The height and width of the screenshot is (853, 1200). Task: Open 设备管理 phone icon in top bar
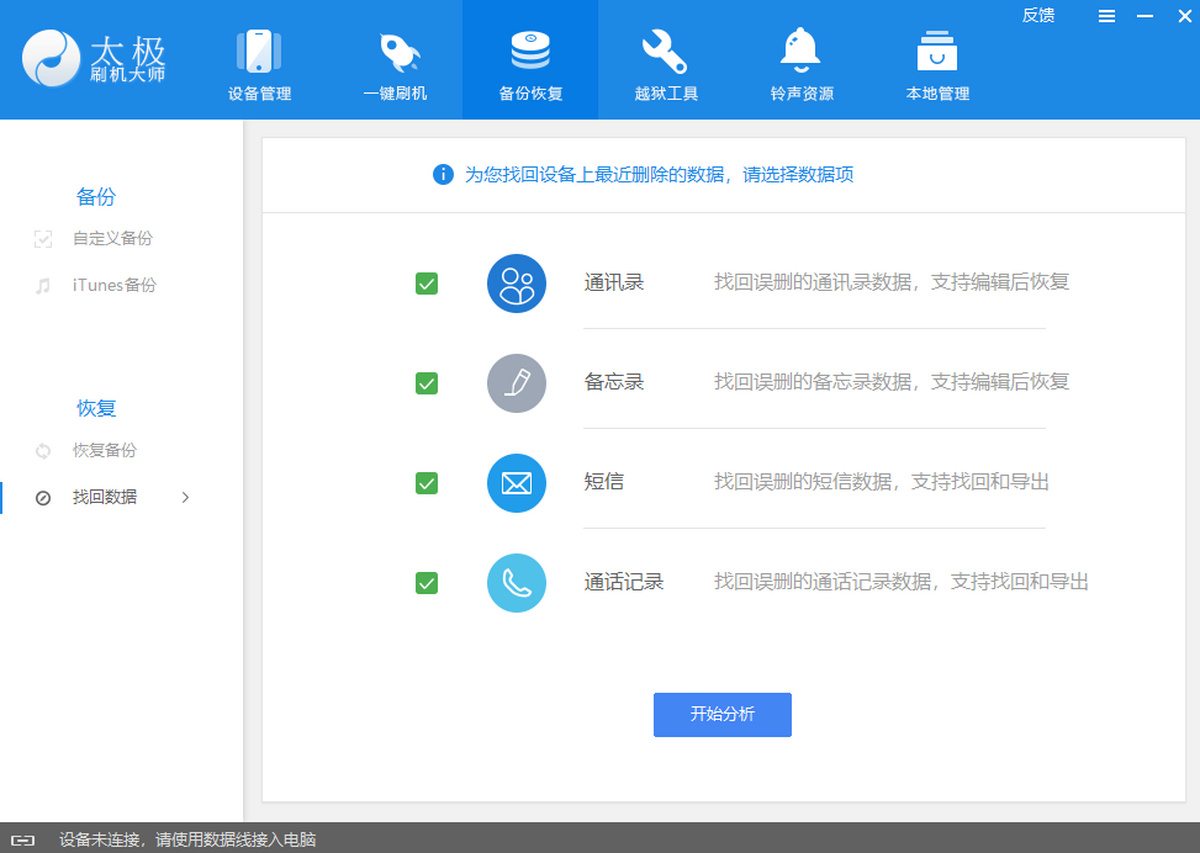tap(259, 52)
